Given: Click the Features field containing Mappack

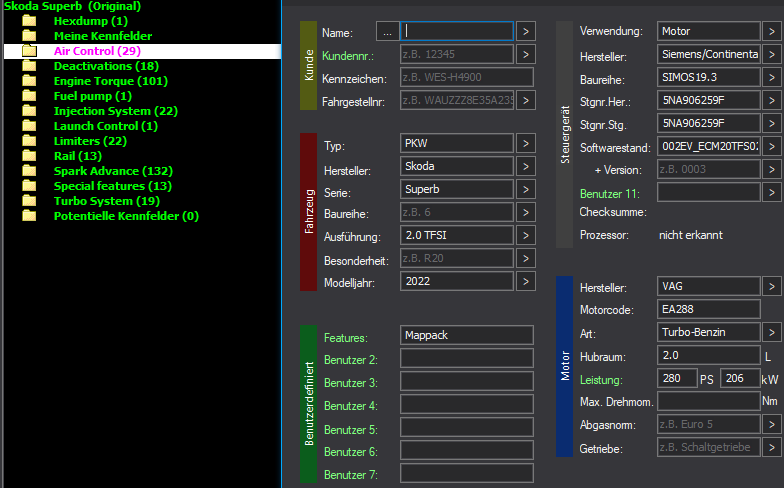Looking at the screenshot, I should point(466,335).
